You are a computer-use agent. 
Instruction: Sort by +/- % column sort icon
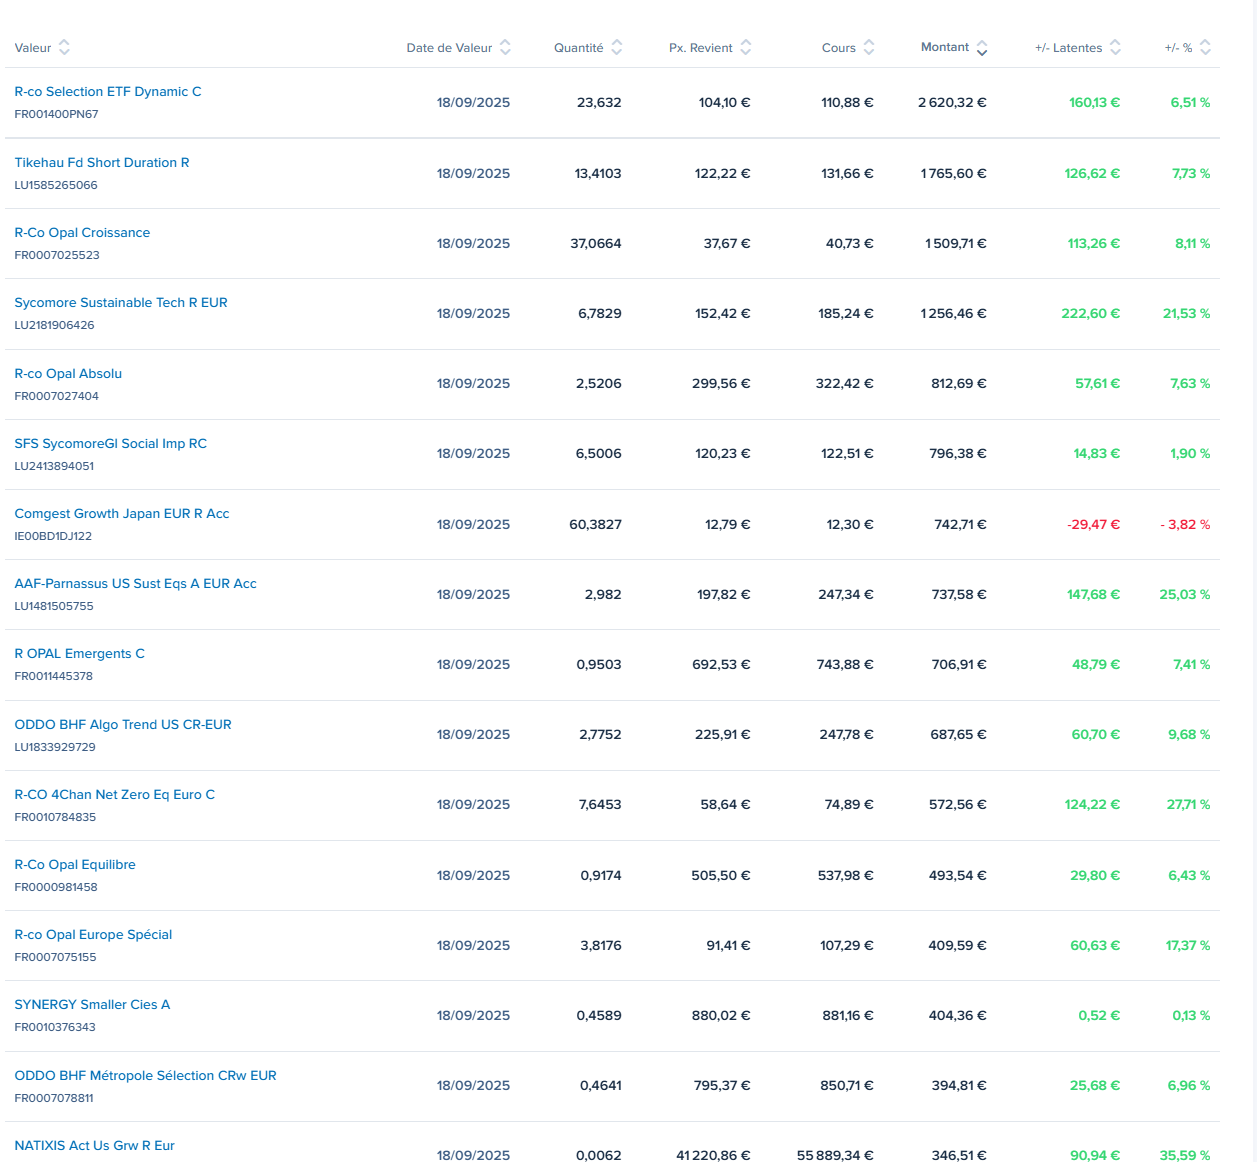pyautogui.click(x=1205, y=47)
